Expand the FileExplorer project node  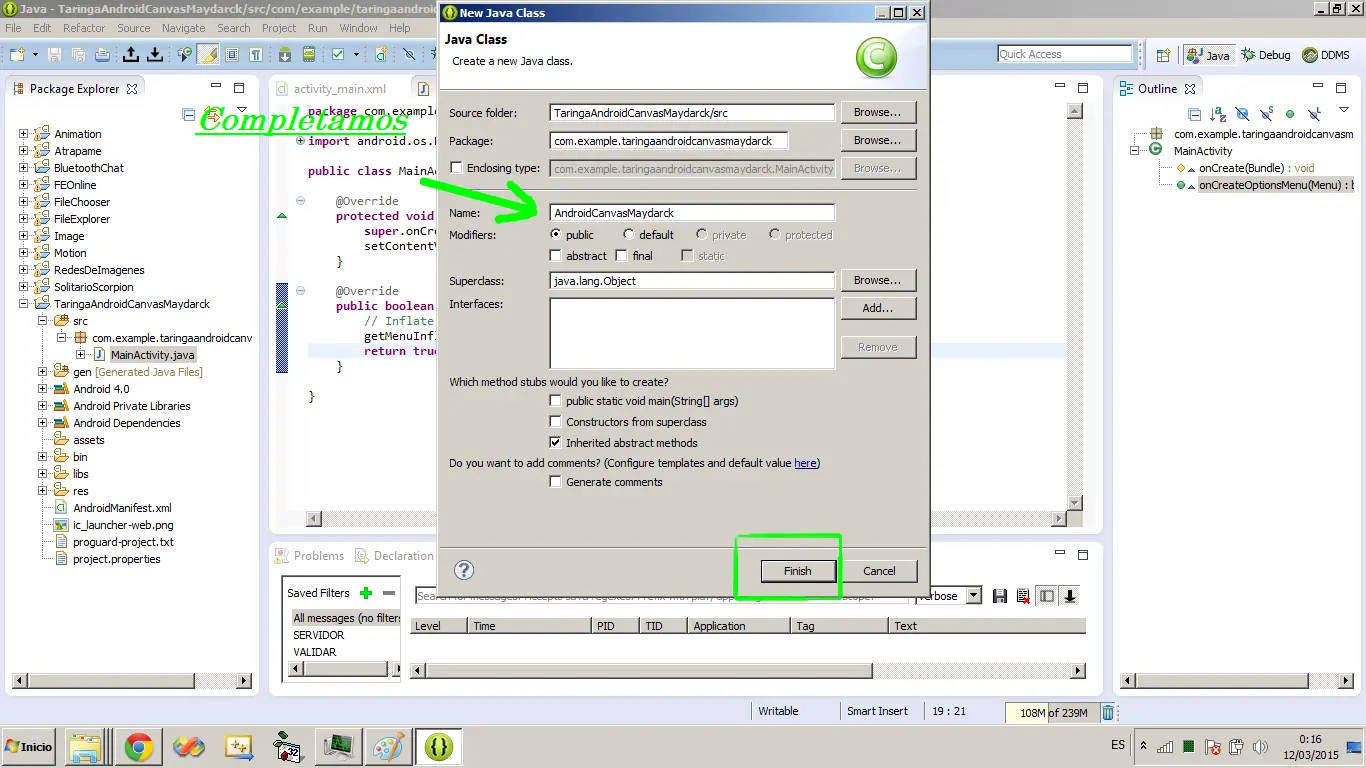coord(24,219)
